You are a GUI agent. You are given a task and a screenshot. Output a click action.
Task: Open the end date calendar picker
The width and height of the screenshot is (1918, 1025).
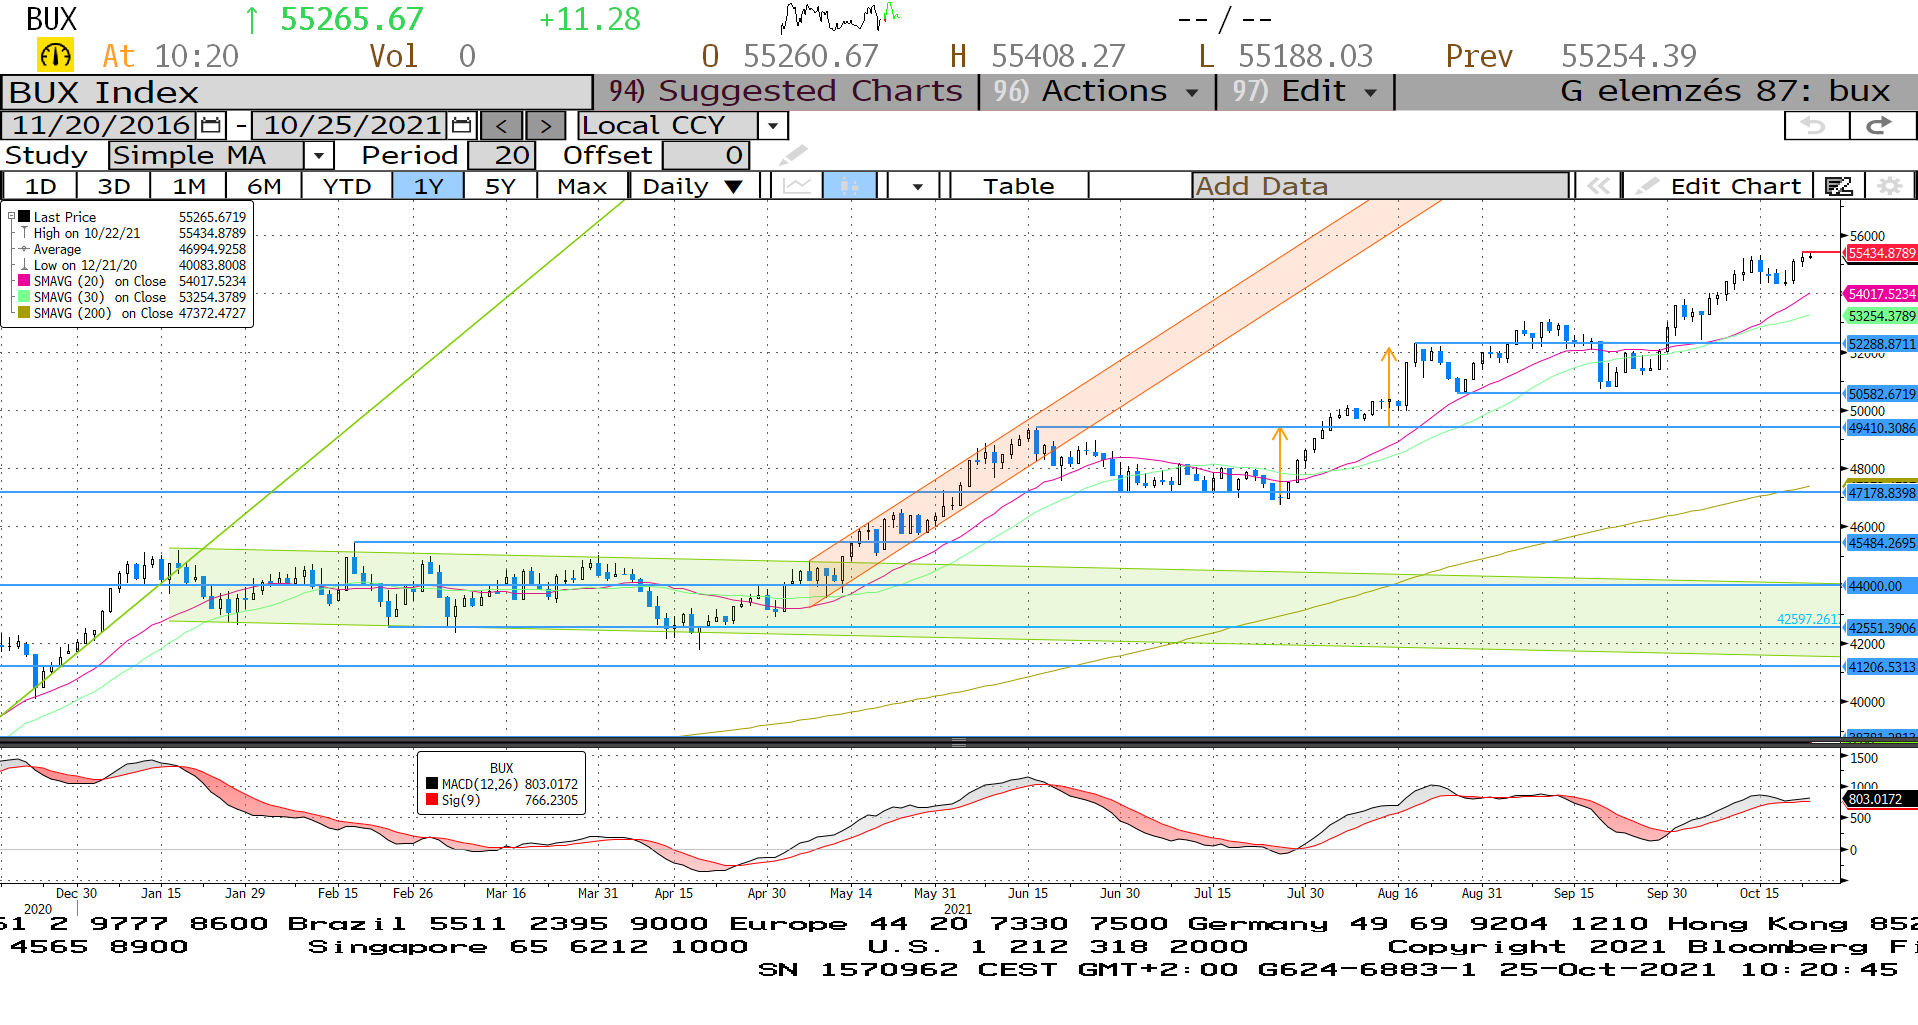[x=461, y=125]
